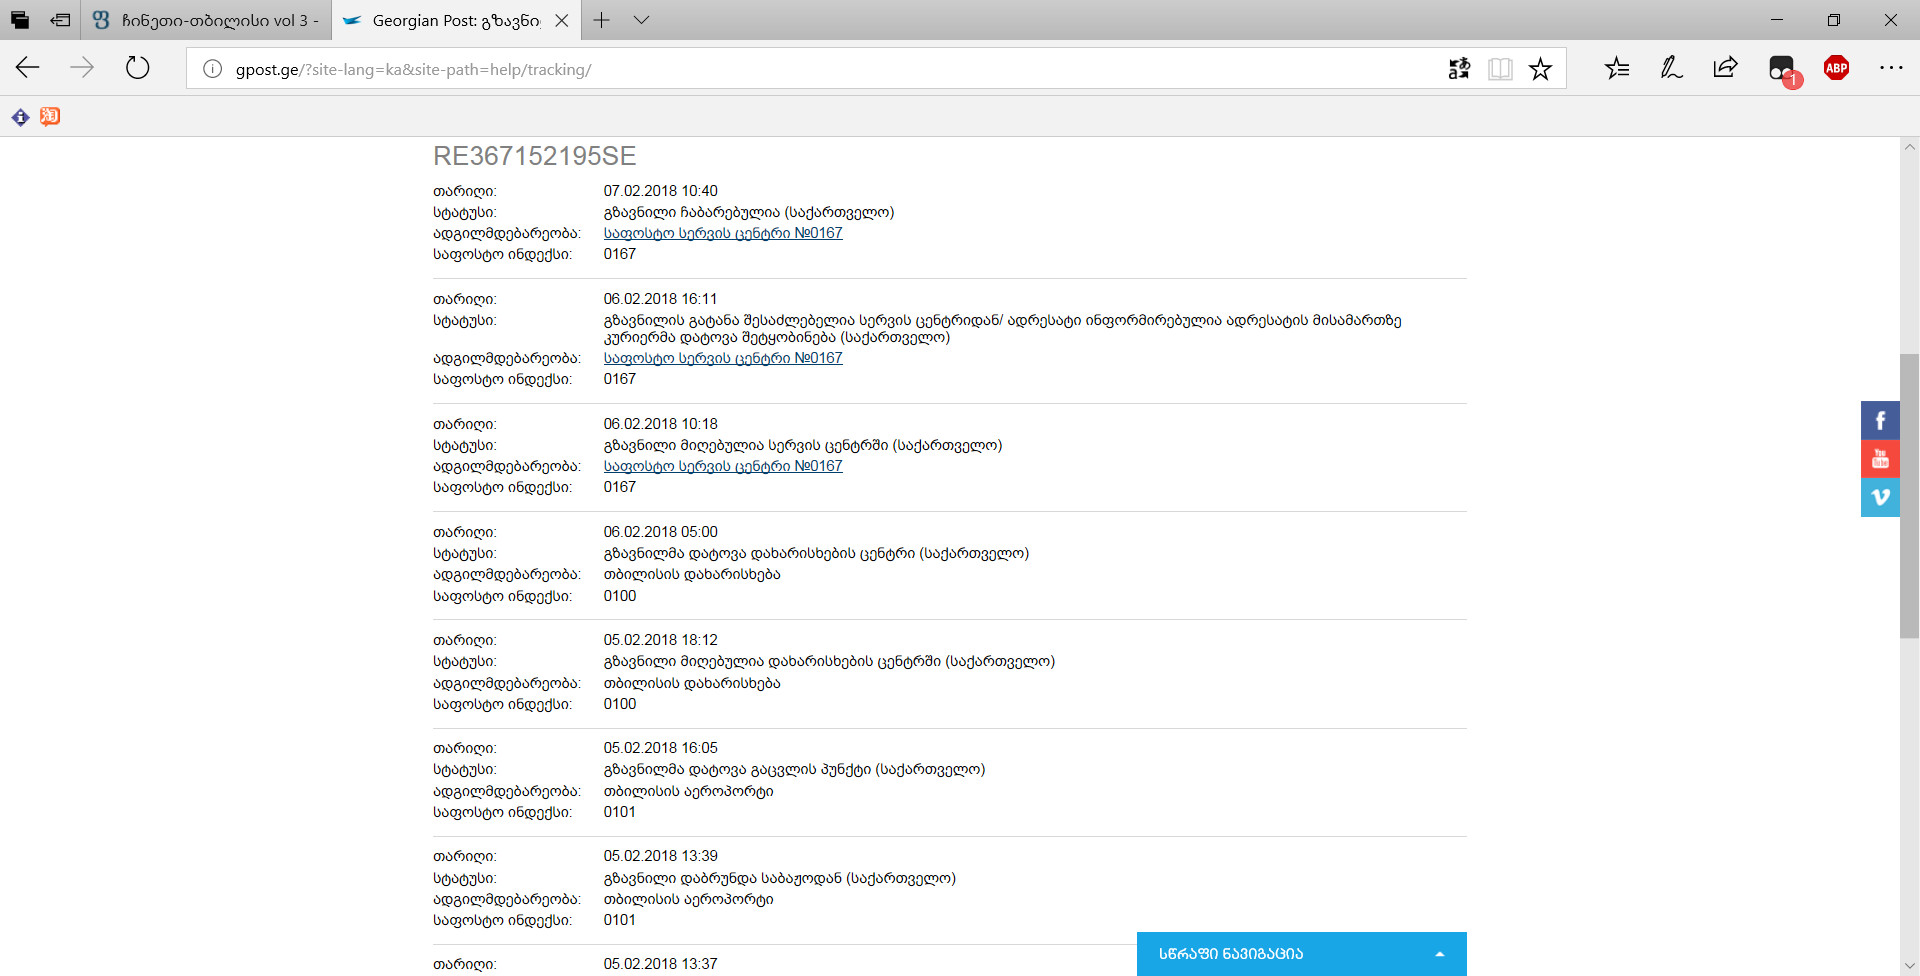1920x976 pixels.
Task: Open the translate page icon
Action: (1459, 69)
